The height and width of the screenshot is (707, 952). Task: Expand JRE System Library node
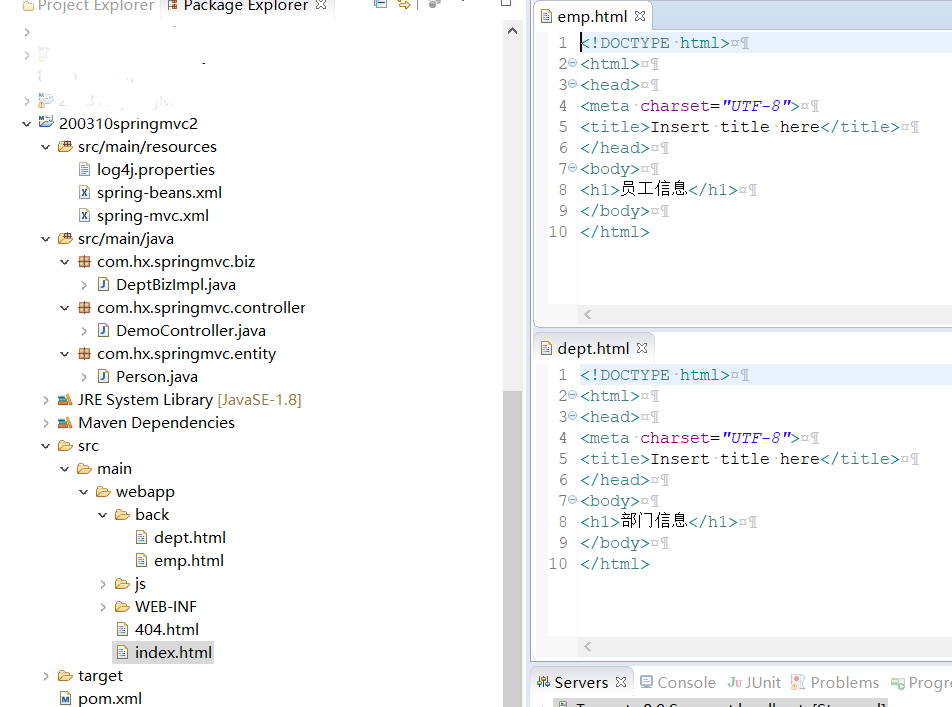[46, 400]
